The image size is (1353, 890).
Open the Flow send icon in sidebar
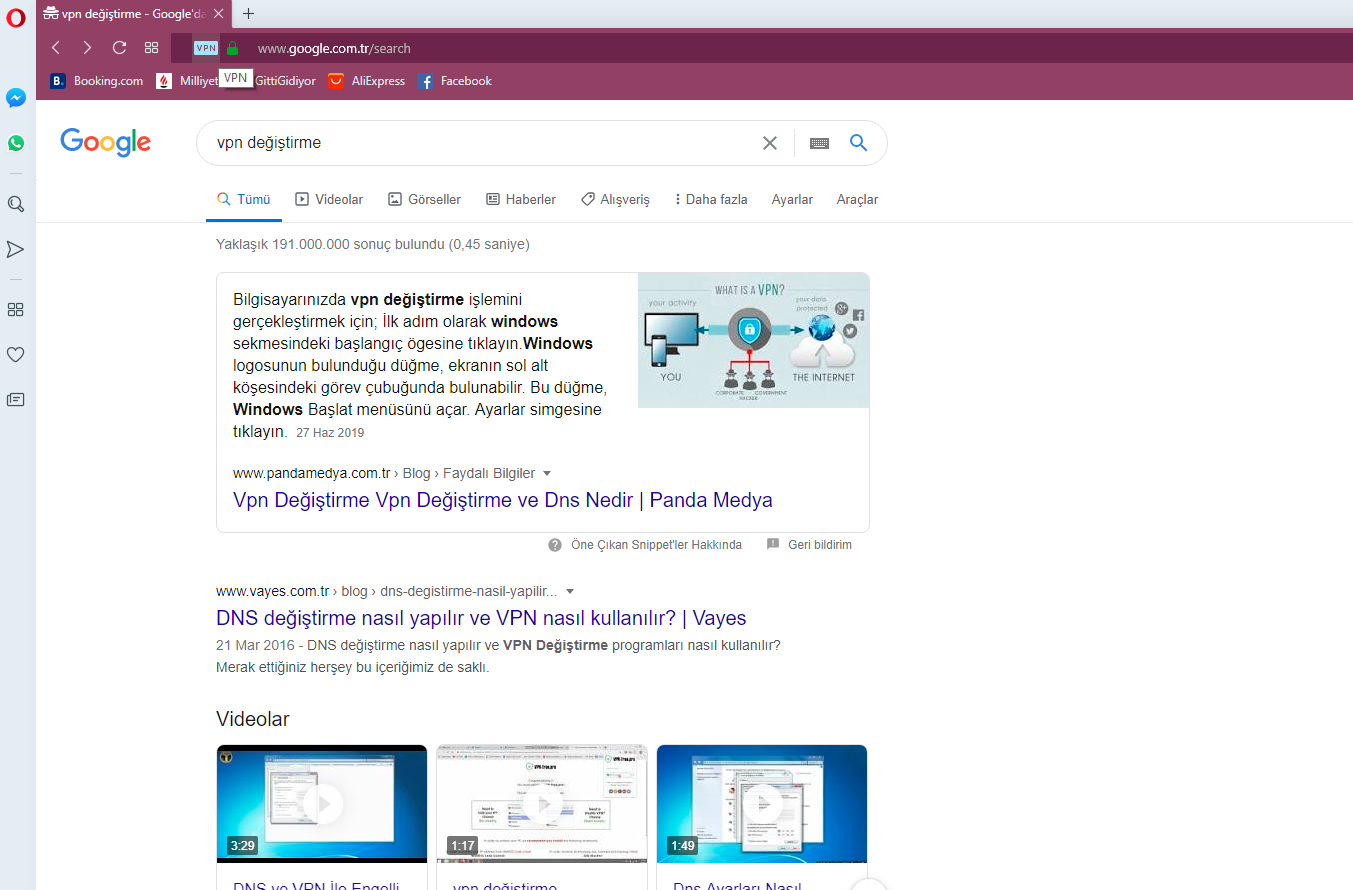(16, 249)
